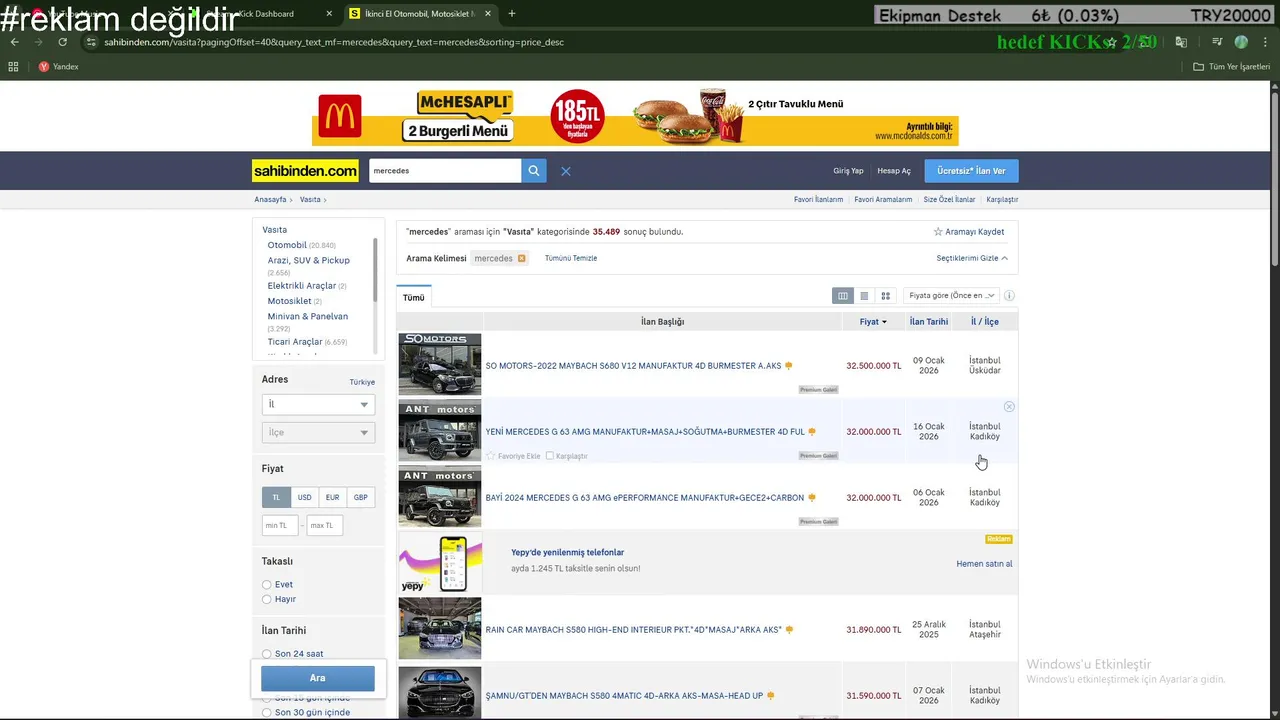Image resolution: width=1280 pixels, height=720 pixels.
Task: Click Favoriye Ekle star on G 63 listing
Action: [491, 456]
